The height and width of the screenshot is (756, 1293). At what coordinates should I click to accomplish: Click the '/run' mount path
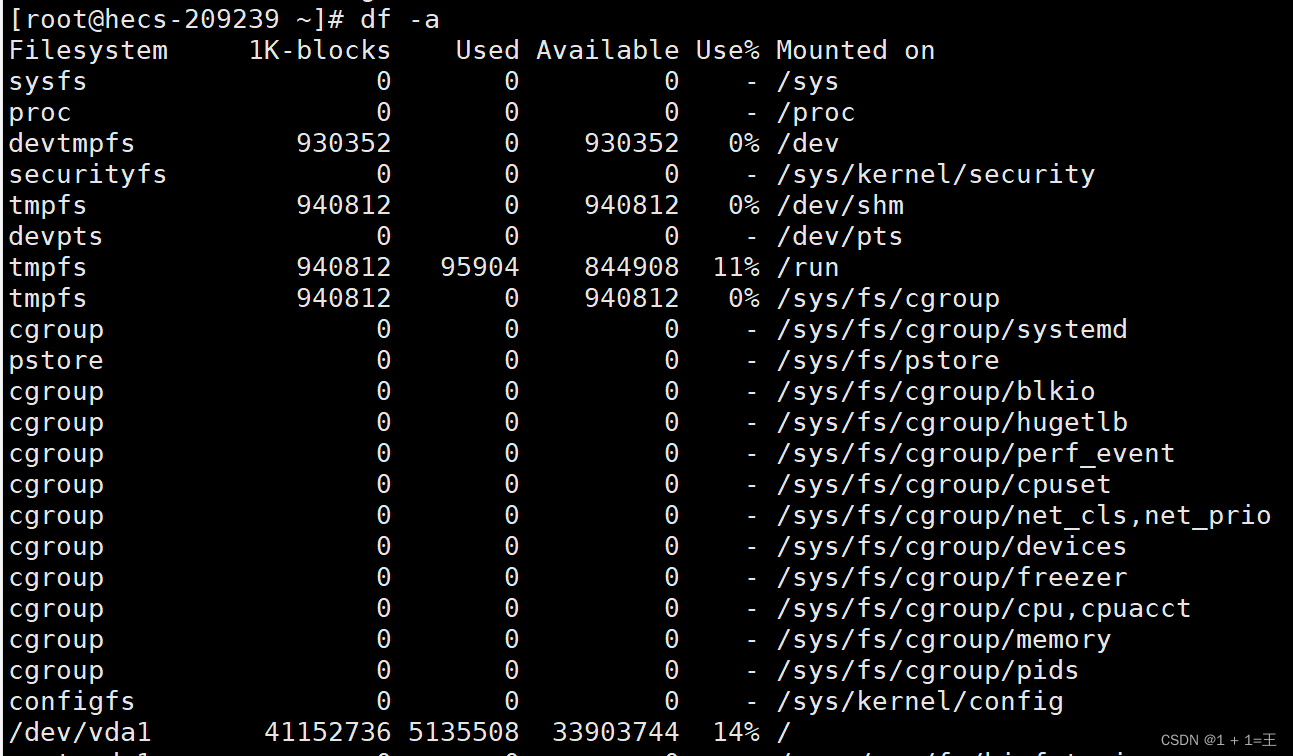(x=808, y=267)
